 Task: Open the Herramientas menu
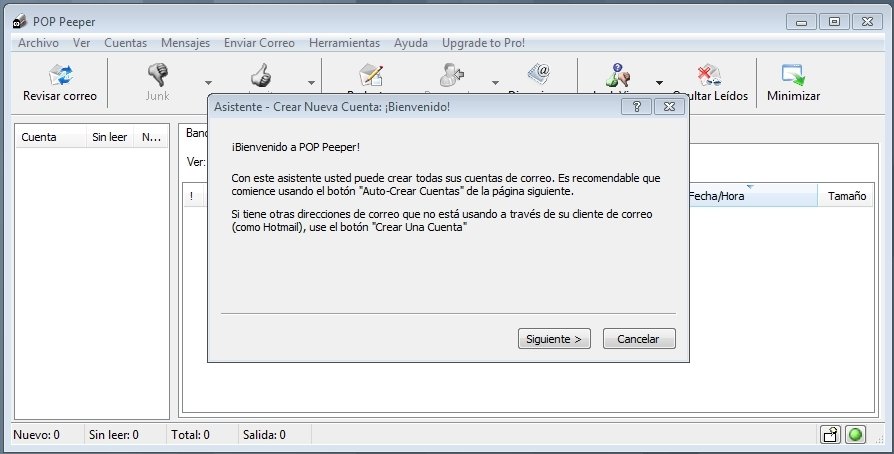[344, 43]
